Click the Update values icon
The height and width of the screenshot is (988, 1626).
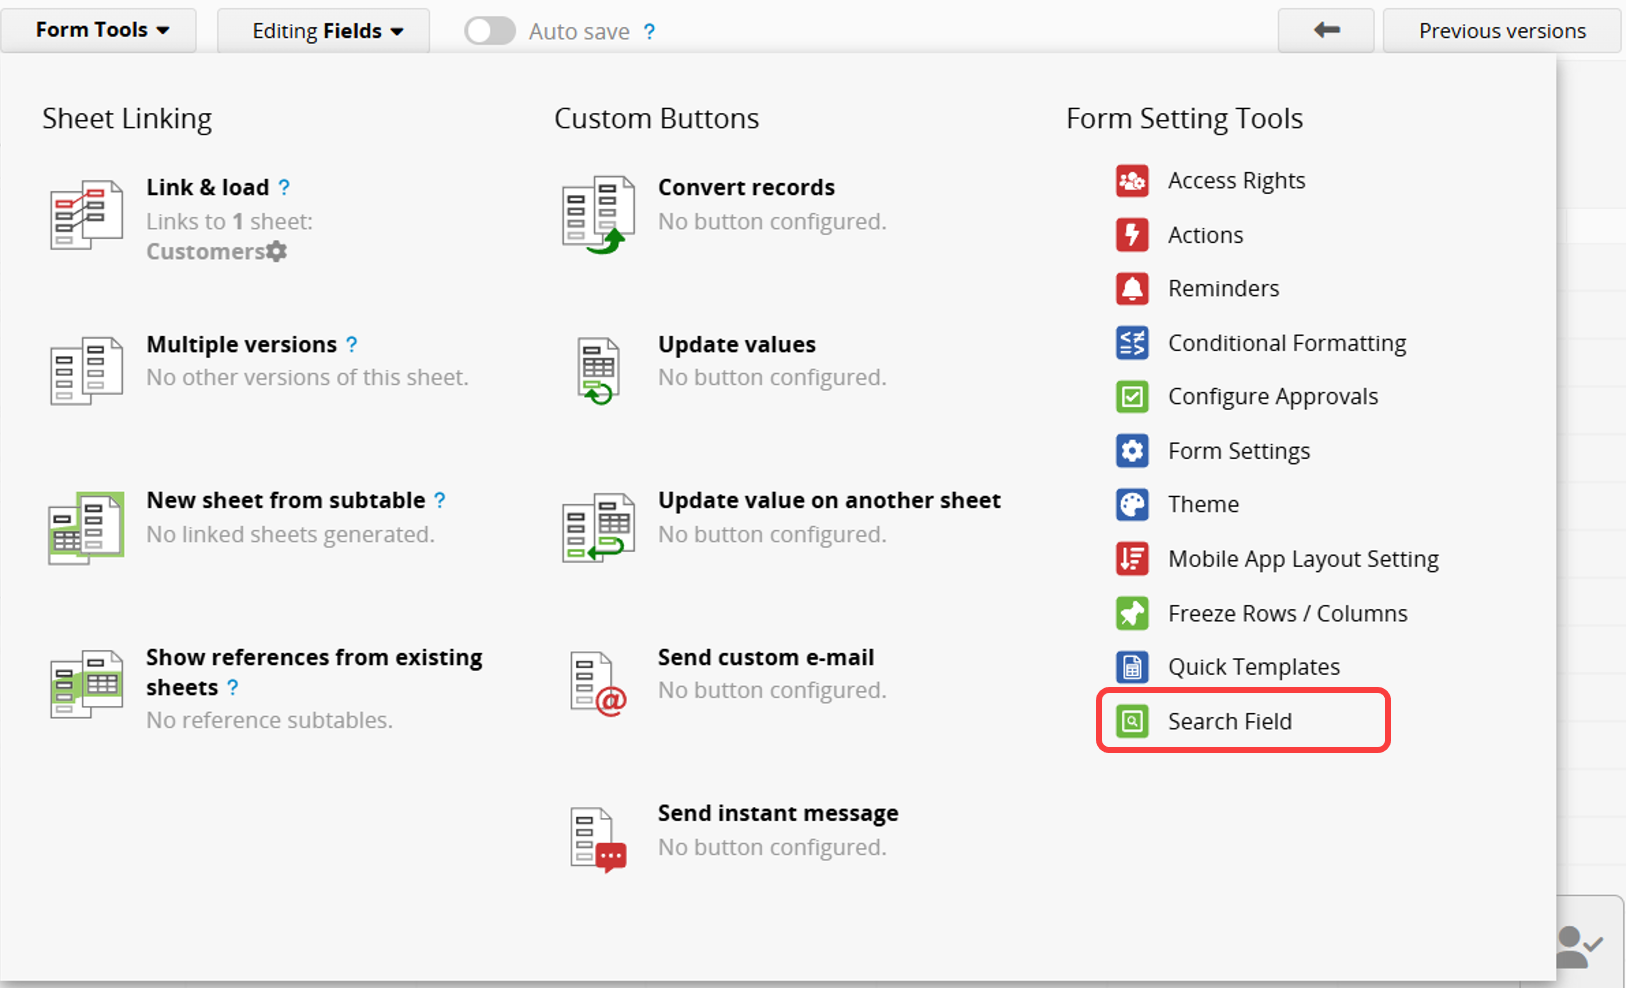click(598, 370)
